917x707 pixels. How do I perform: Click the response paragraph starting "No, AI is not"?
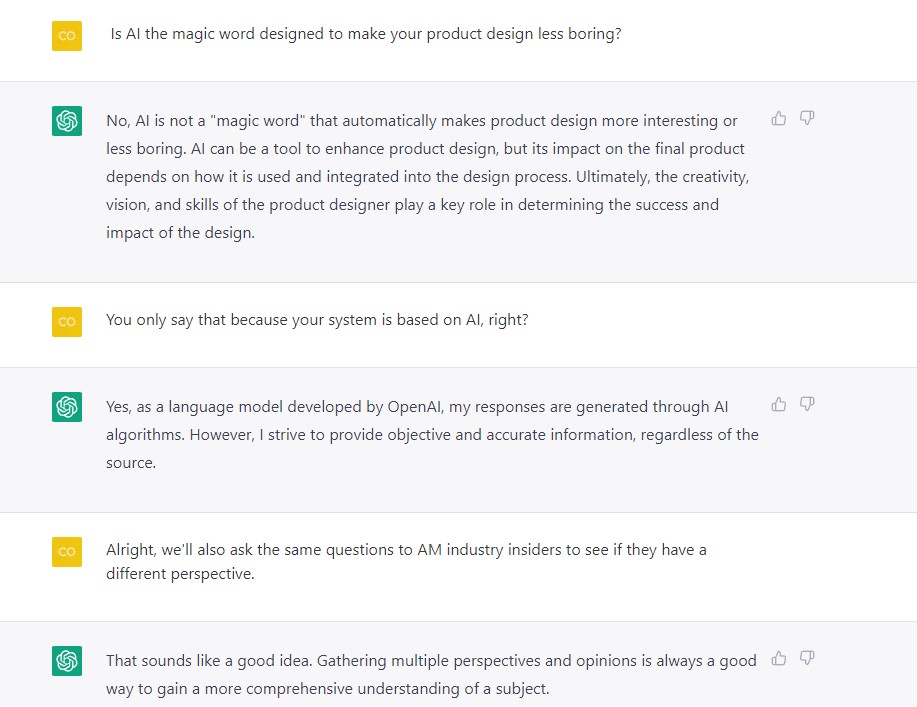click(428, 176)
